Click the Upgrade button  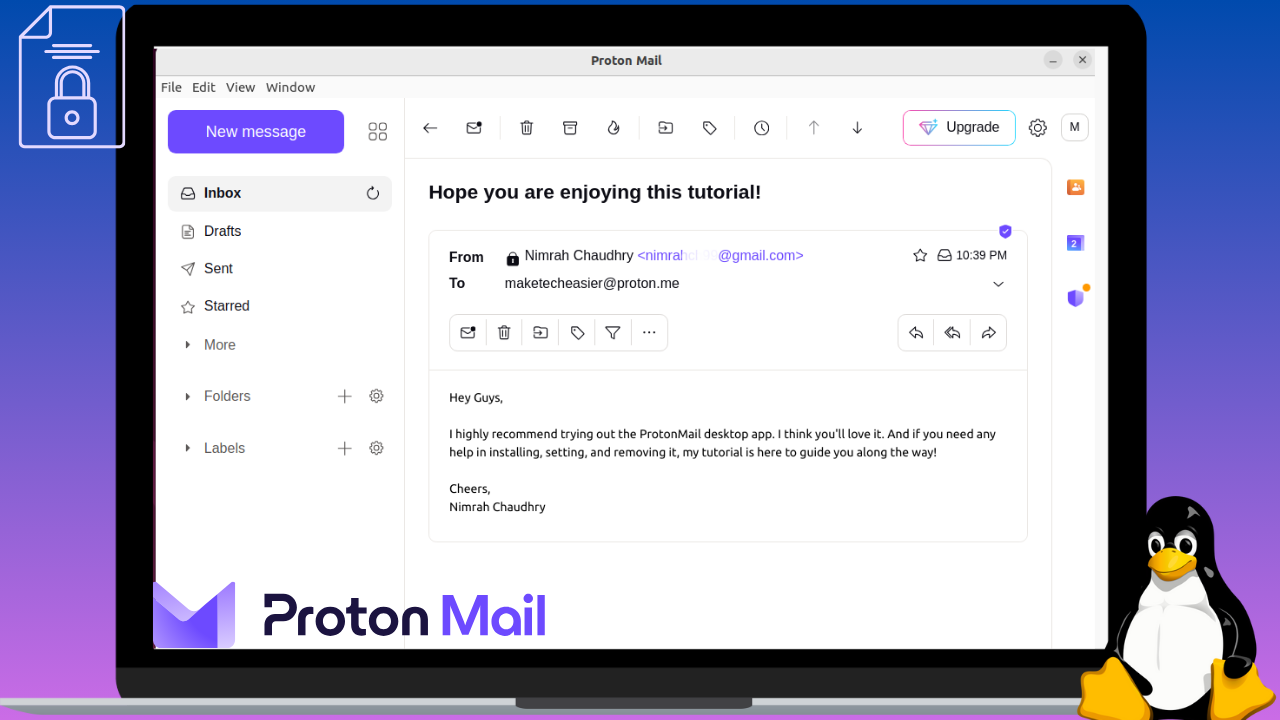958,127
